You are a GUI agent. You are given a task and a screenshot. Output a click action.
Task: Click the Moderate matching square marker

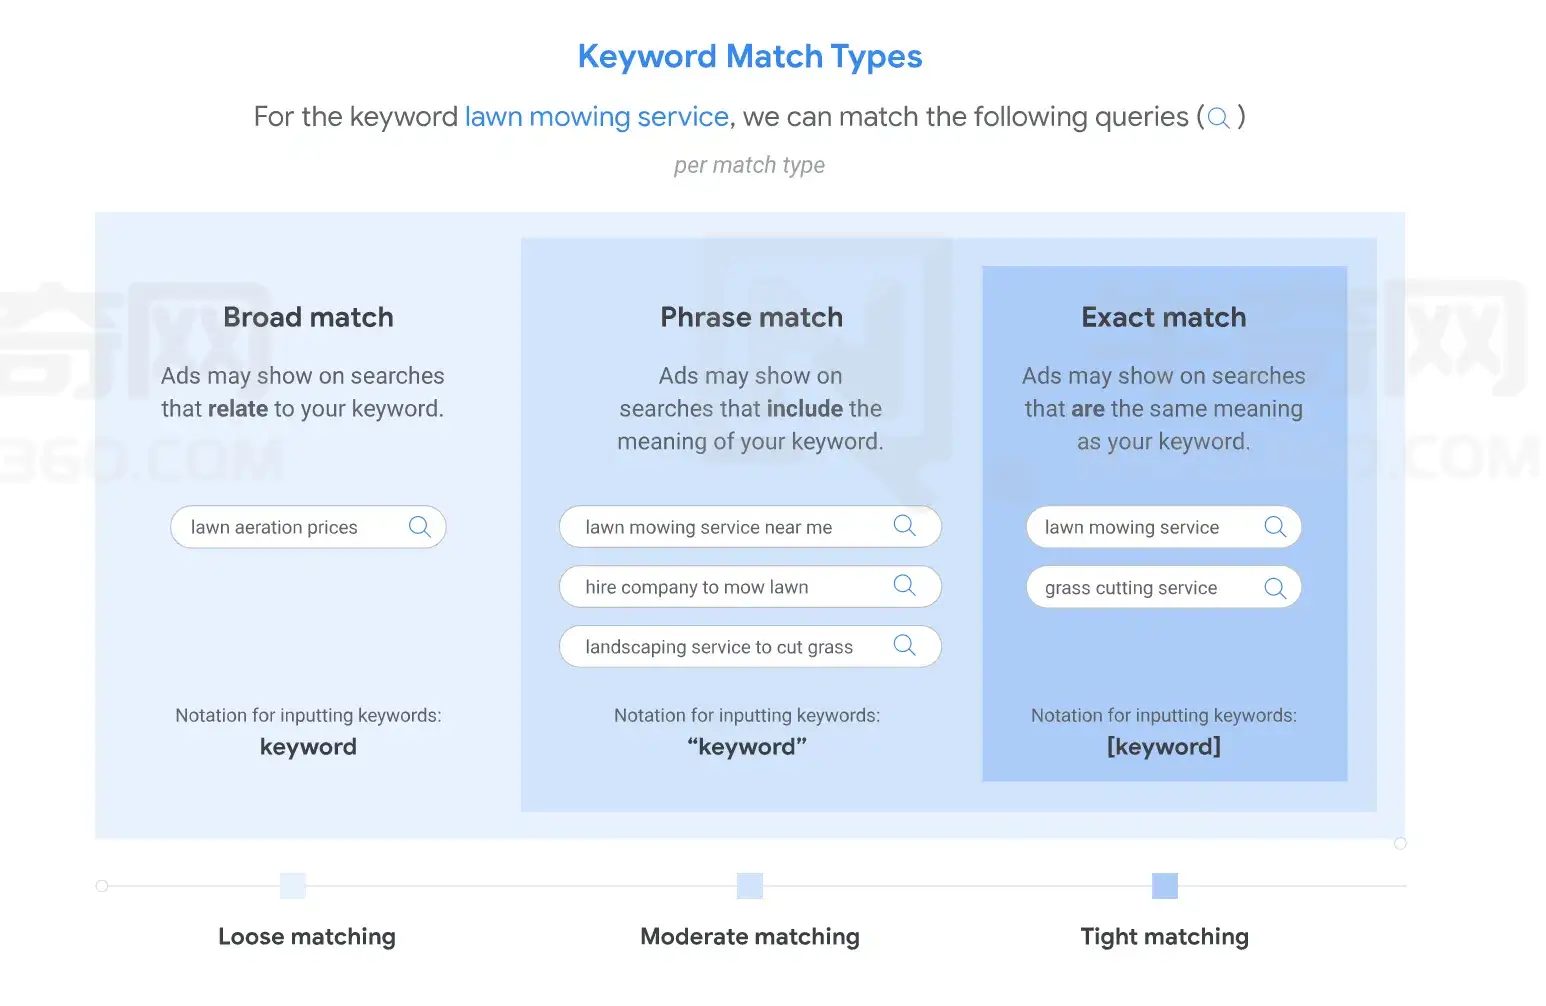(750, 886)
